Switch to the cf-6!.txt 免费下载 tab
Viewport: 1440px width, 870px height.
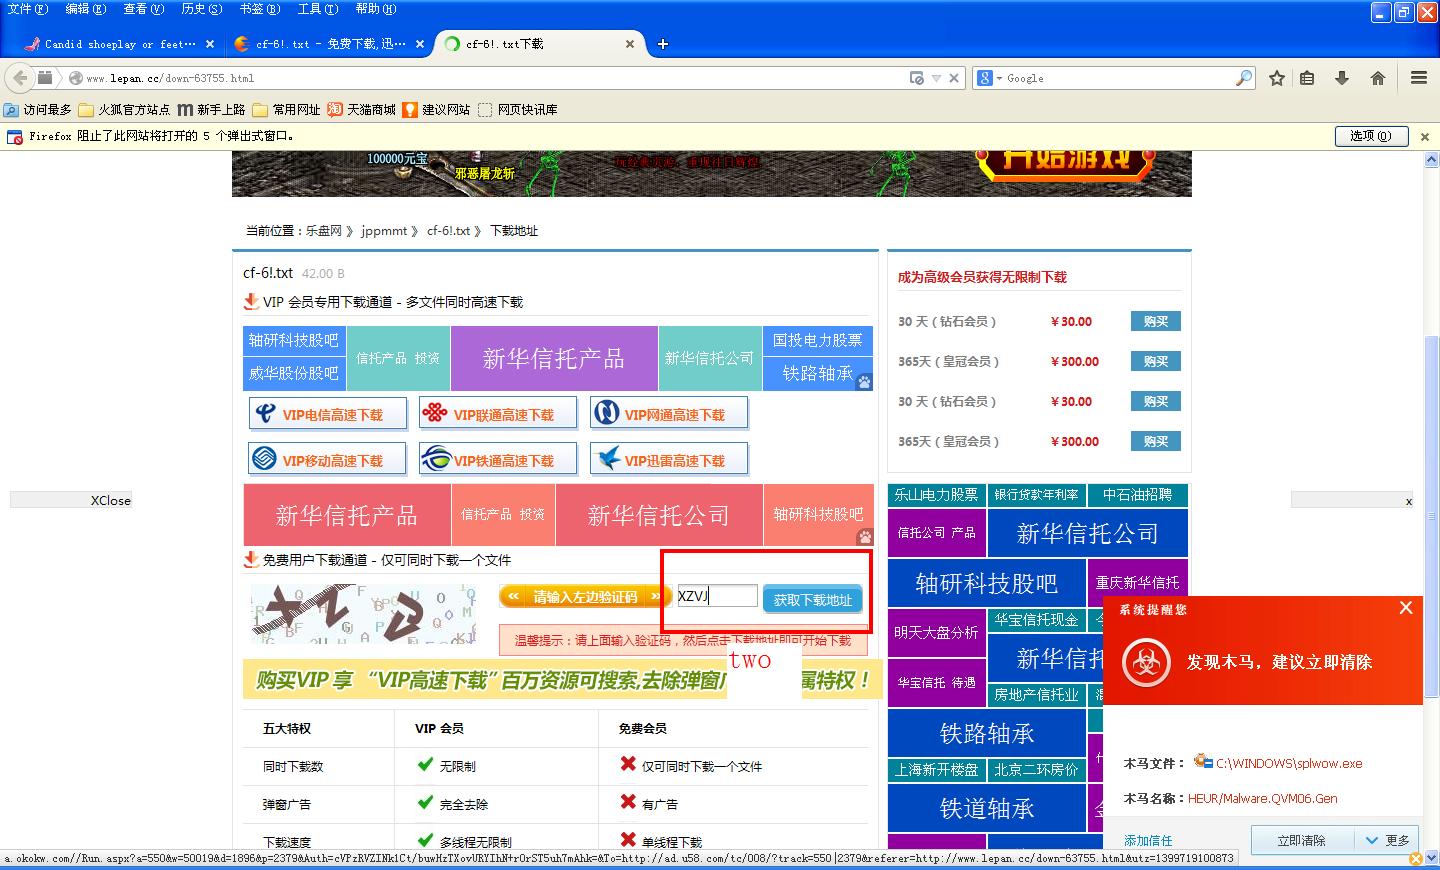[328, 44]
